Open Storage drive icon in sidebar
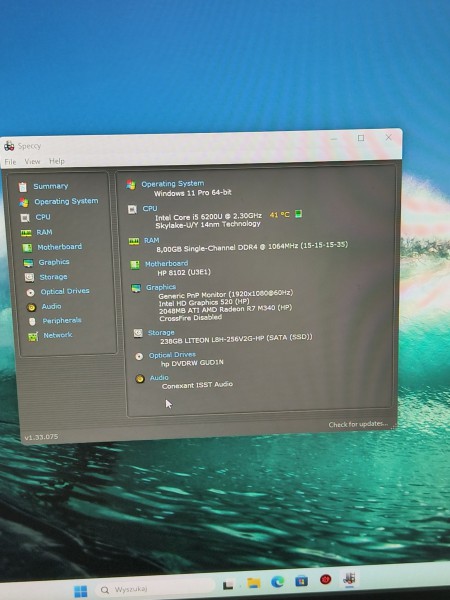Viewport: 450px width, 600px height. click(29, 277)
